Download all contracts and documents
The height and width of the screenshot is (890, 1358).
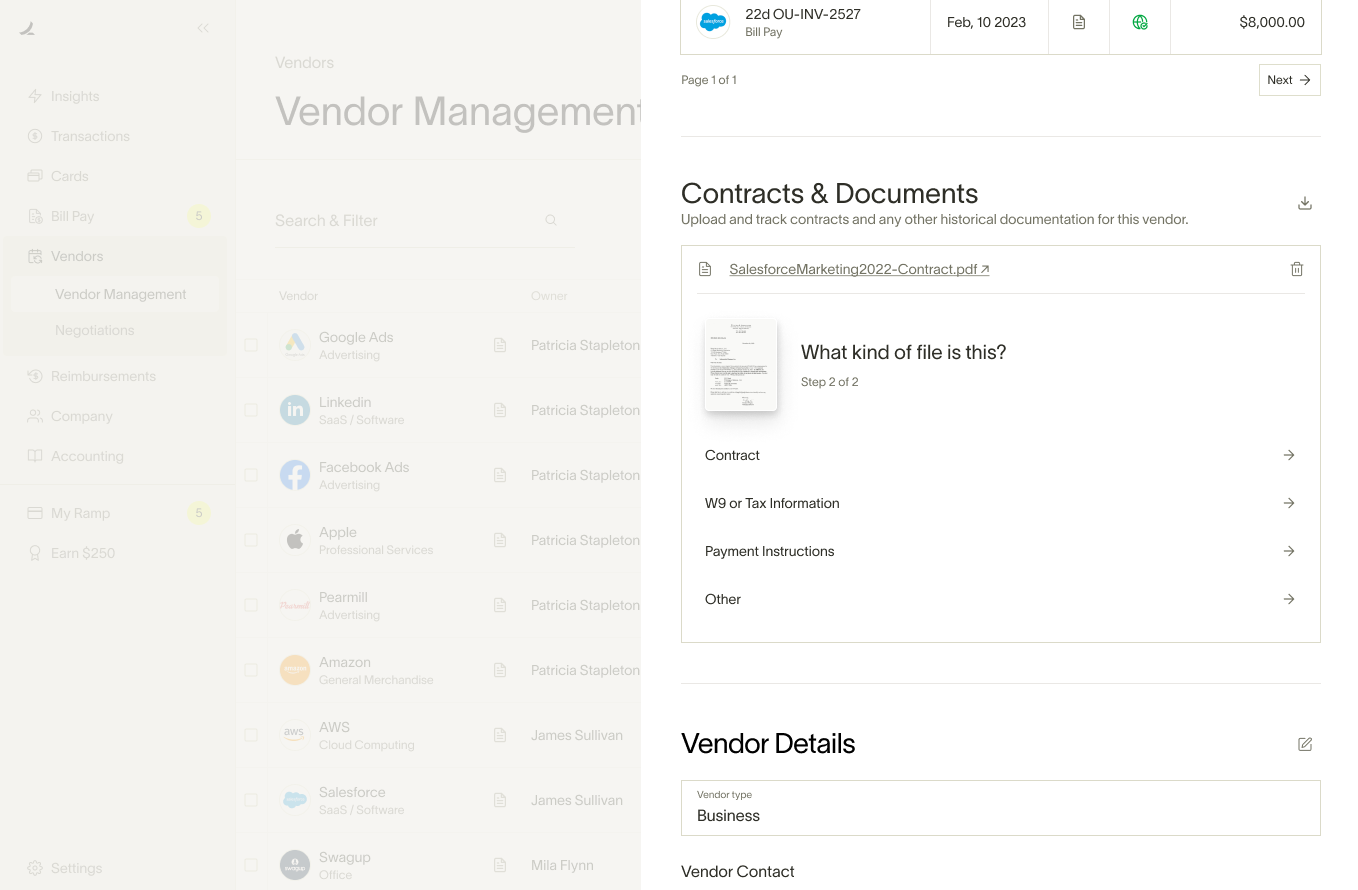tap(1305, 203)
